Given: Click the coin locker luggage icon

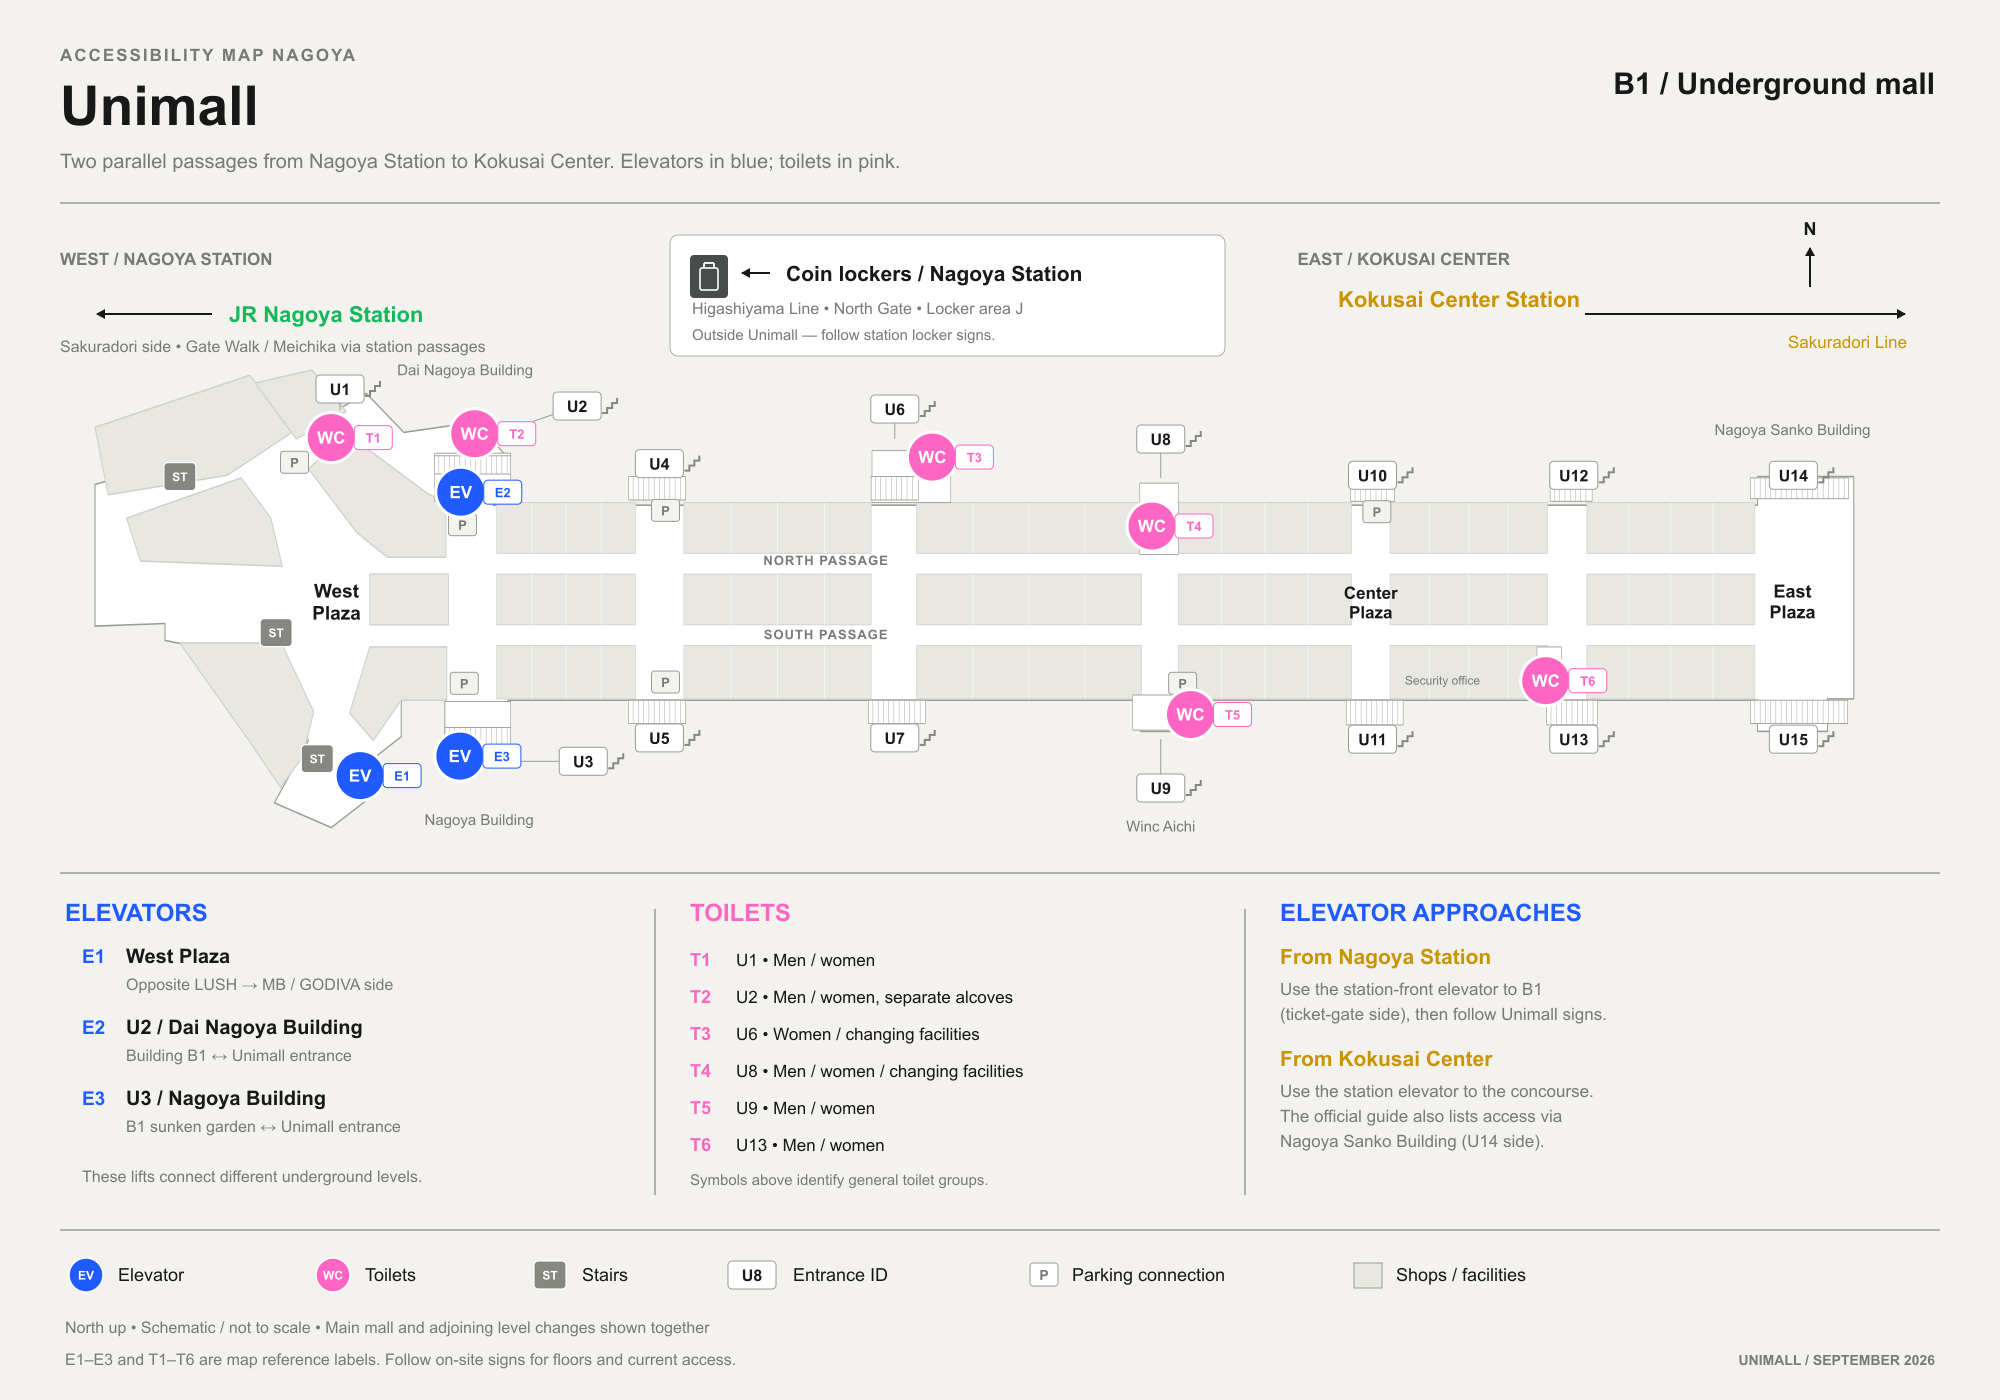Looking at the screenshot, I should point(709,275).
